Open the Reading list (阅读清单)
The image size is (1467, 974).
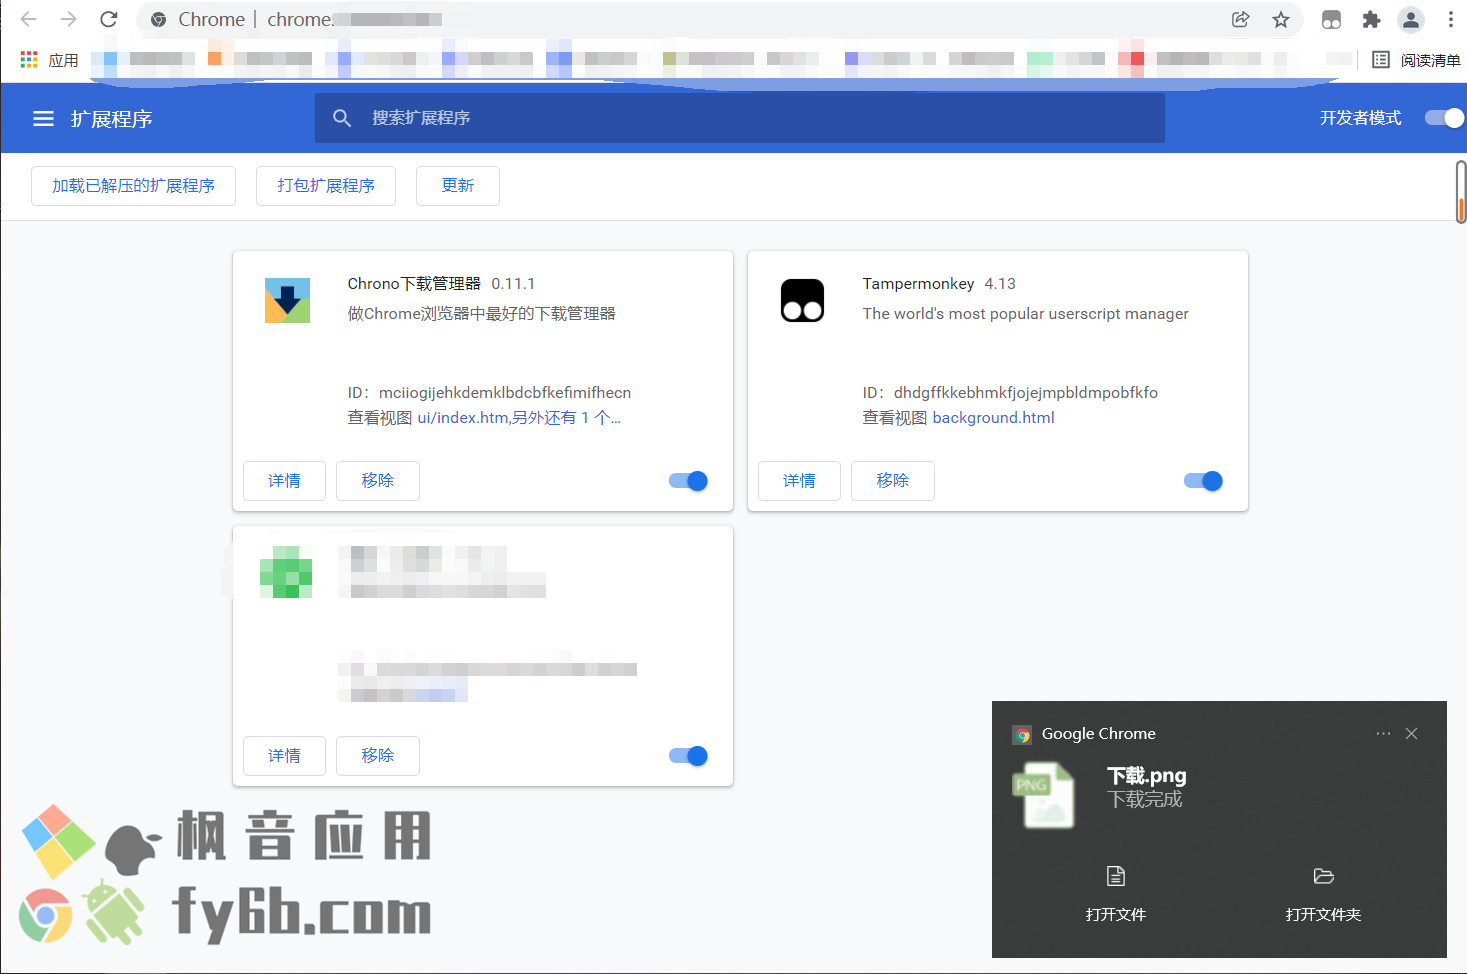click(x=1416, y=60)
